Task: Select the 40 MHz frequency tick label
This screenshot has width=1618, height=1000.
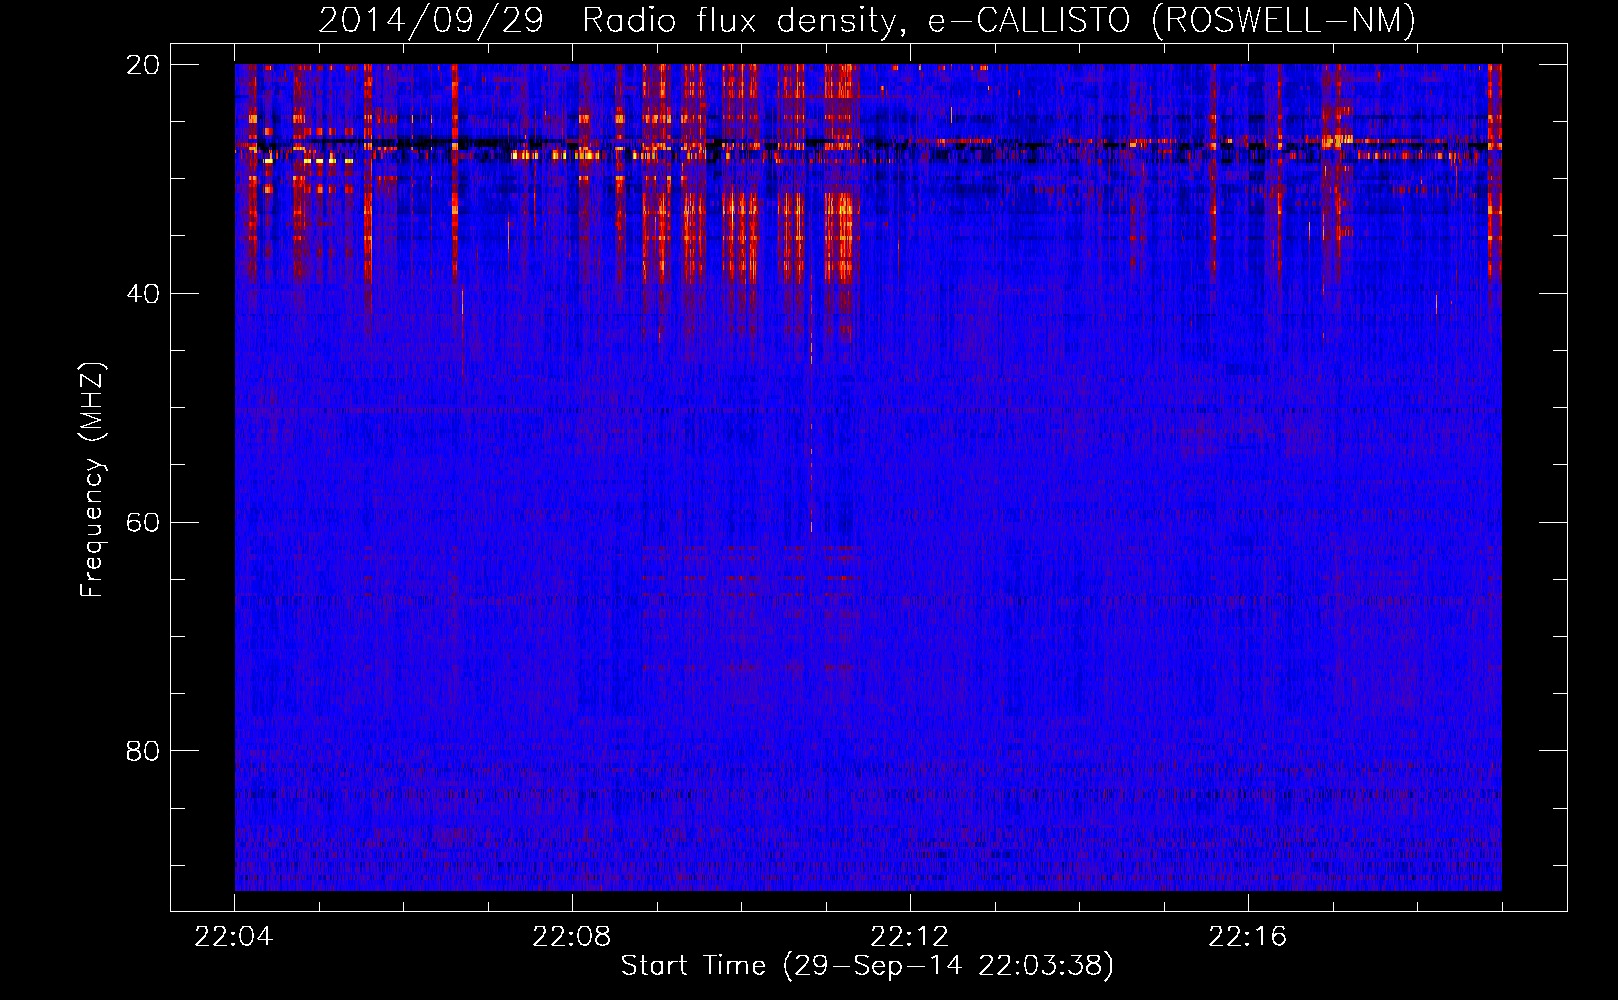Action: click(143, 294)
